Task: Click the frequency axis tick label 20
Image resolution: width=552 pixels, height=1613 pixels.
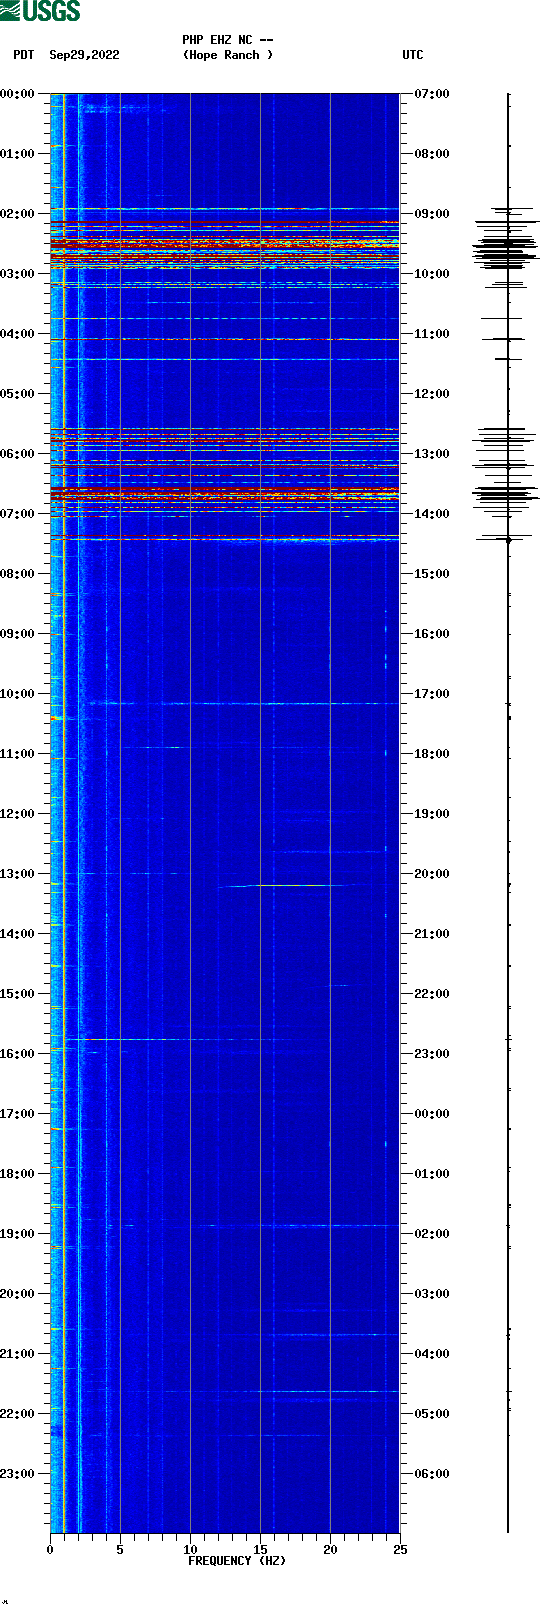Action: coord(330,1550)
